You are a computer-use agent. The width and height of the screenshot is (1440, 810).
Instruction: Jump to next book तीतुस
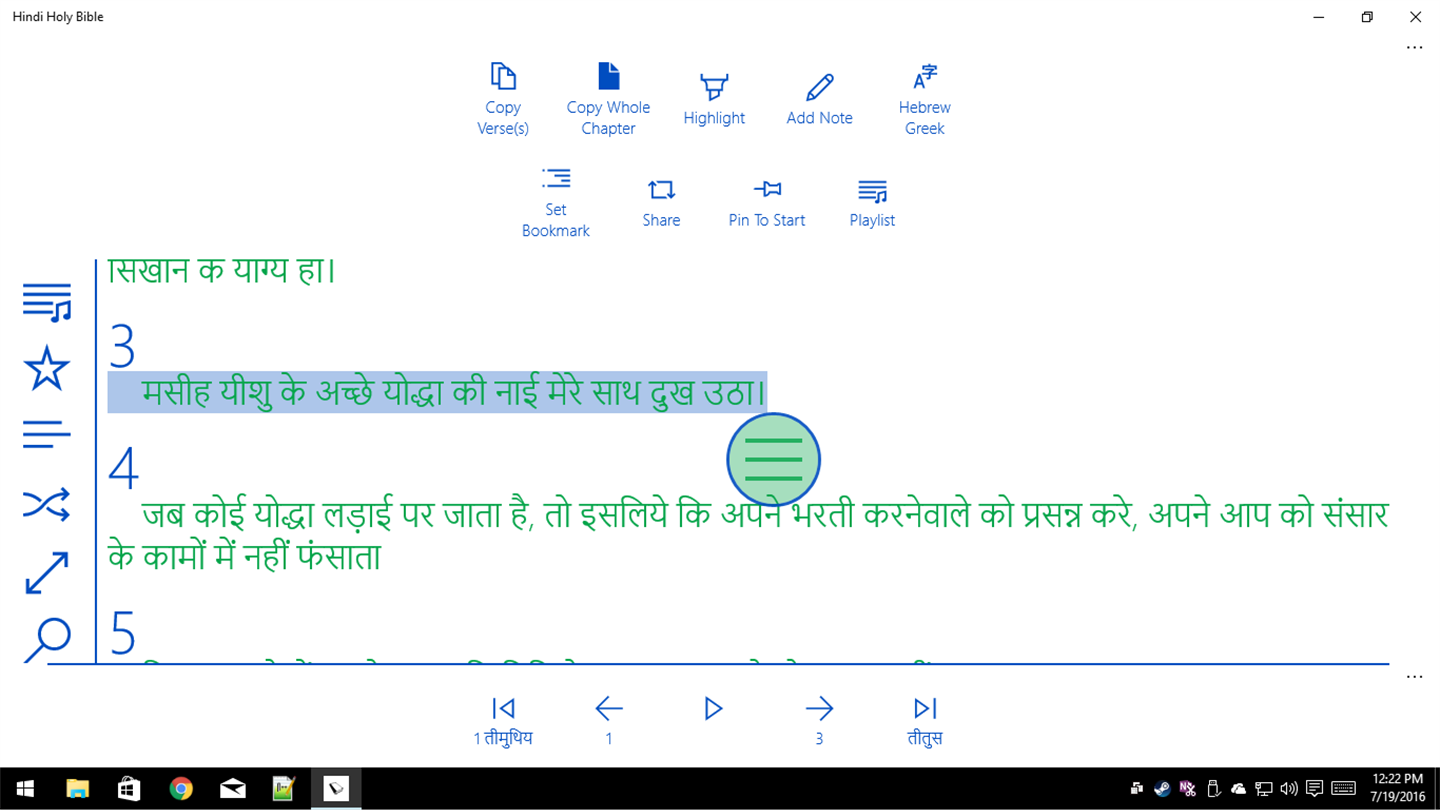point(924,722)
